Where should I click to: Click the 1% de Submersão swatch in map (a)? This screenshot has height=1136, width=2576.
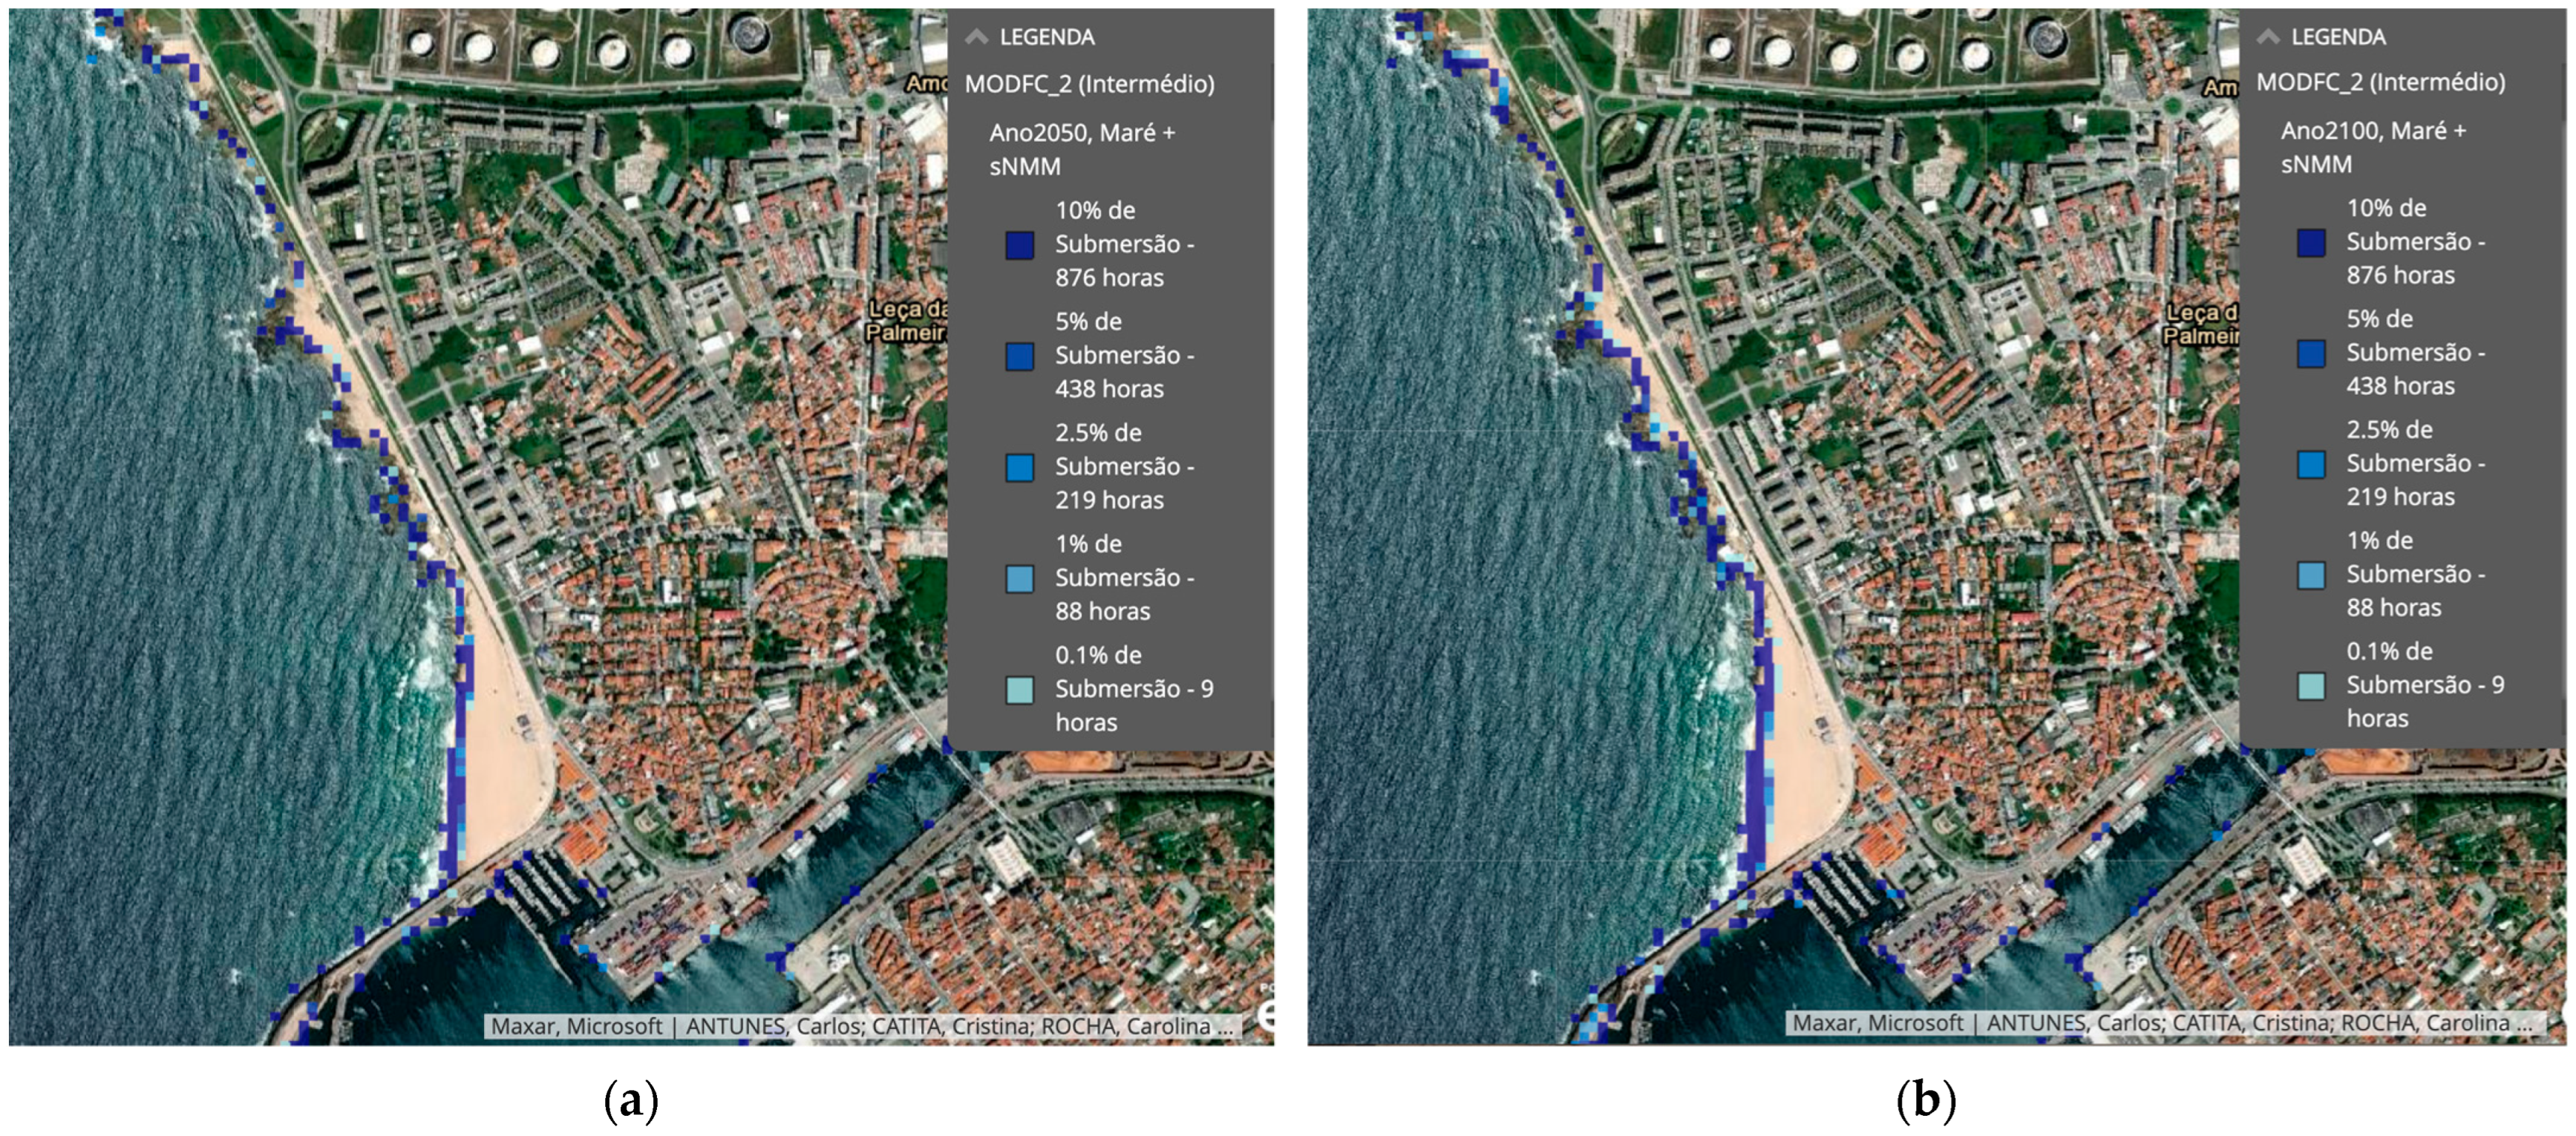(1019, 578)
